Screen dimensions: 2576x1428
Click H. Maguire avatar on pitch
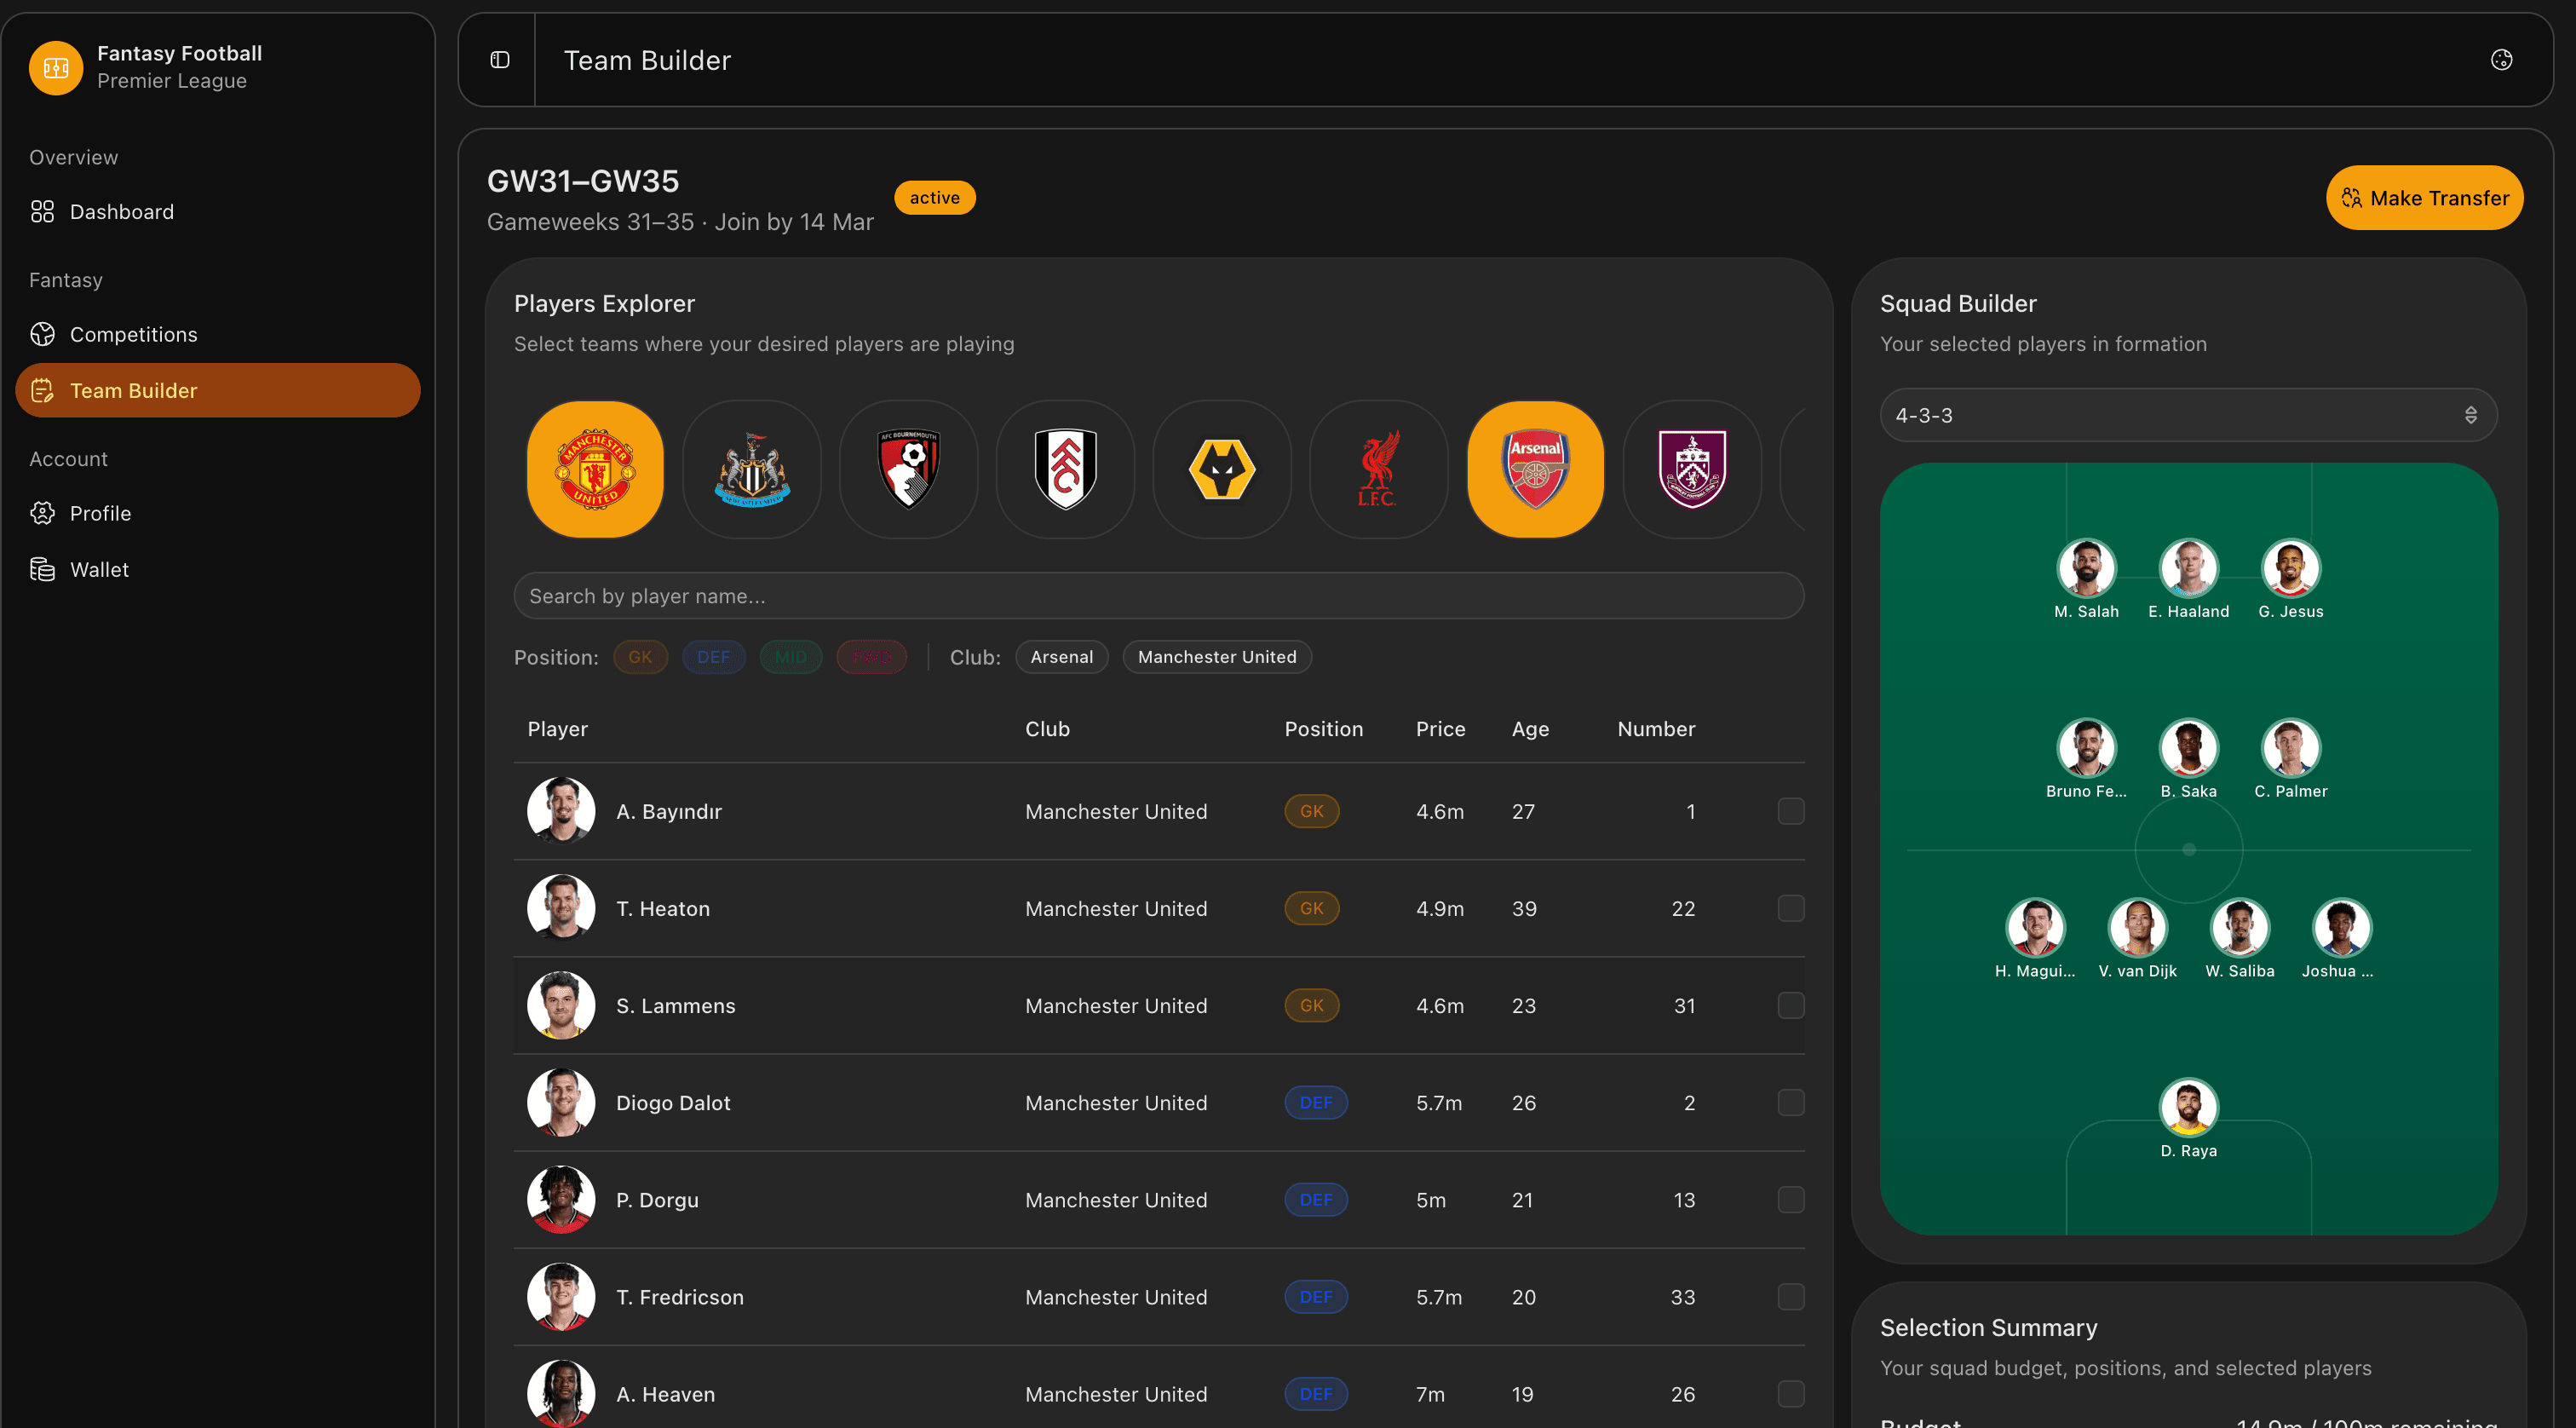click(2035, 928)
